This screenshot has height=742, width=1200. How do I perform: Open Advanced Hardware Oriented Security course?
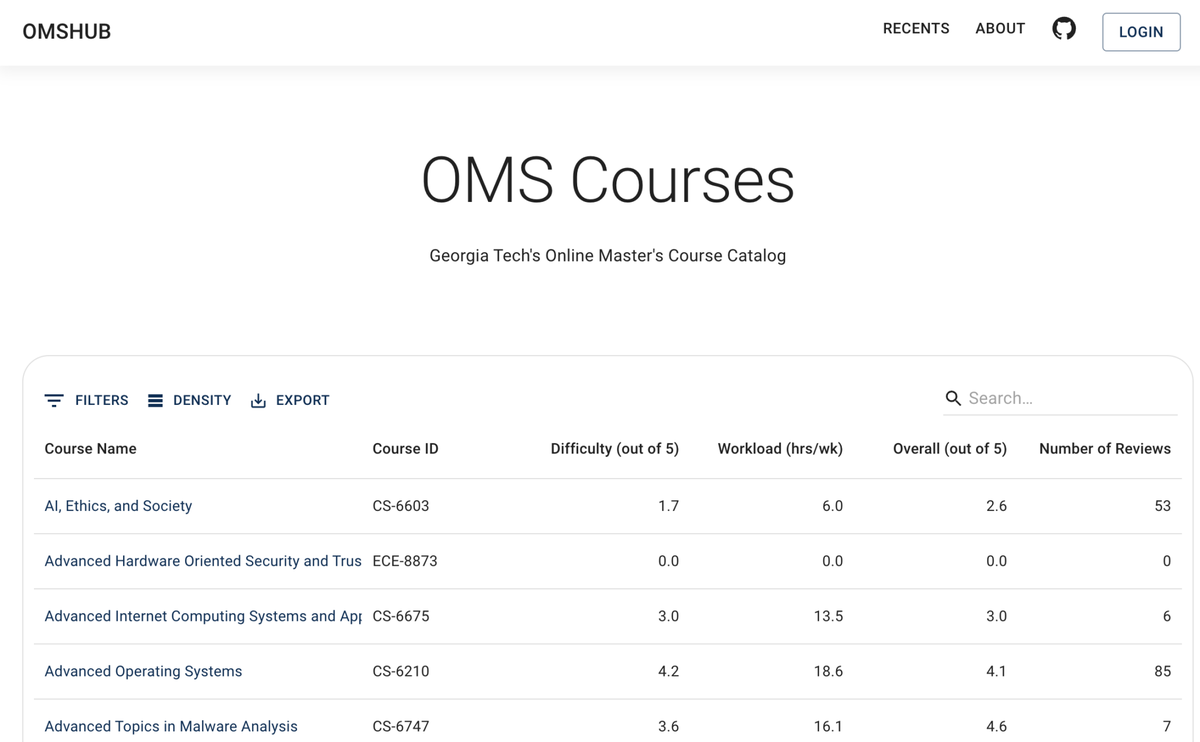(x=203, y=561)
